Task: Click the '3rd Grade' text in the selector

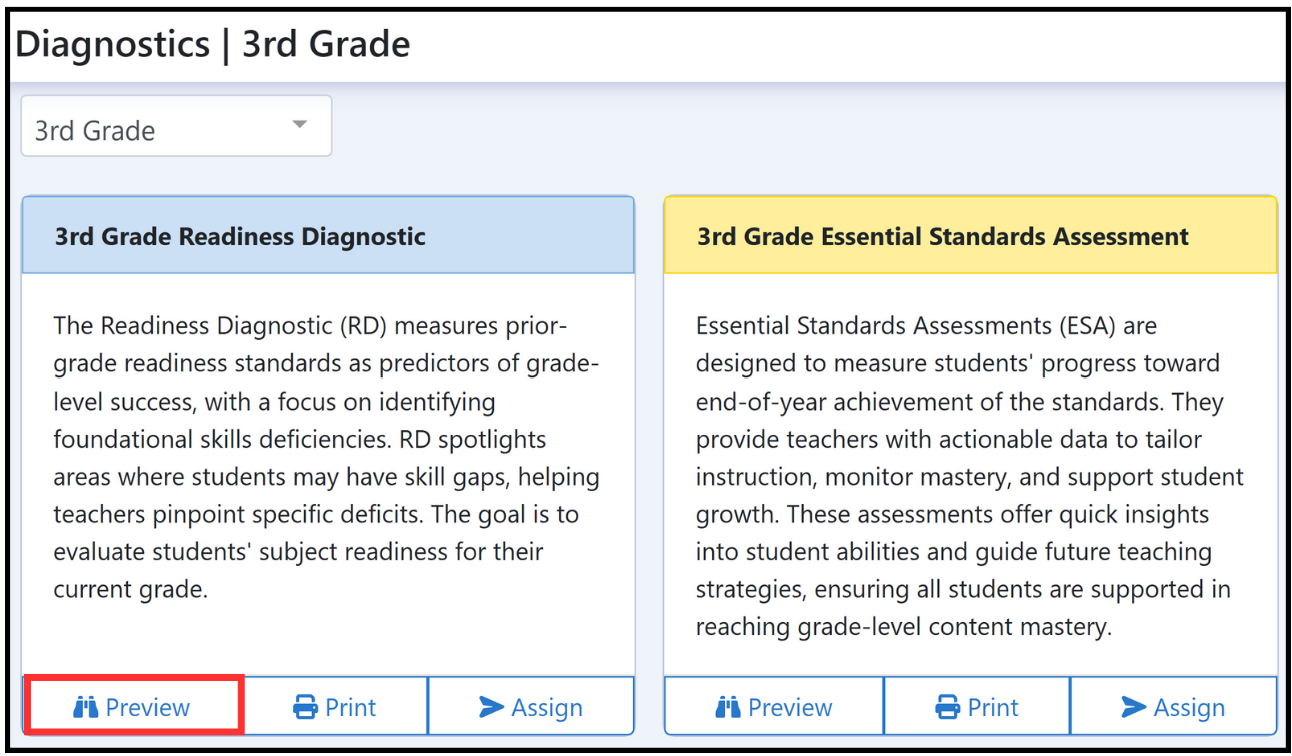Action: tap(95, 131)
